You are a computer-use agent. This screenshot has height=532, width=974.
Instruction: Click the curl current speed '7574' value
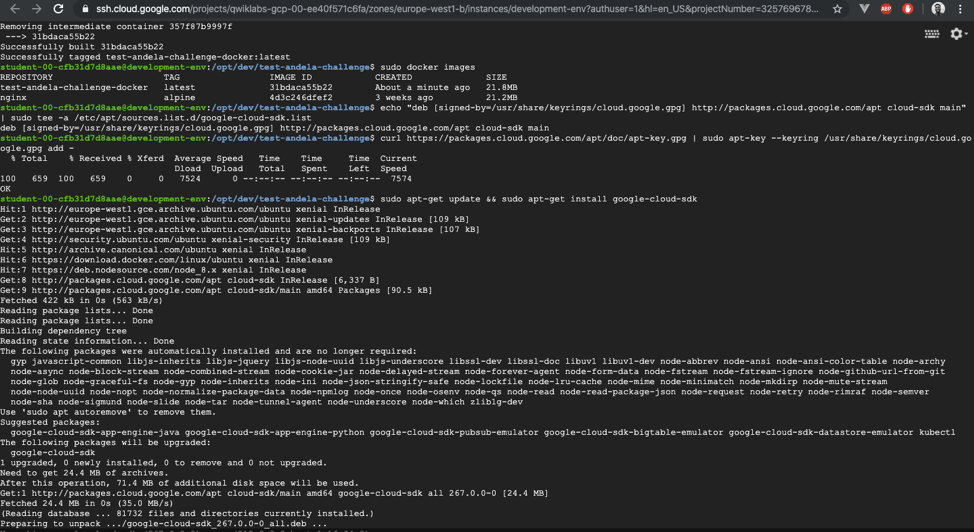[401, 179]
